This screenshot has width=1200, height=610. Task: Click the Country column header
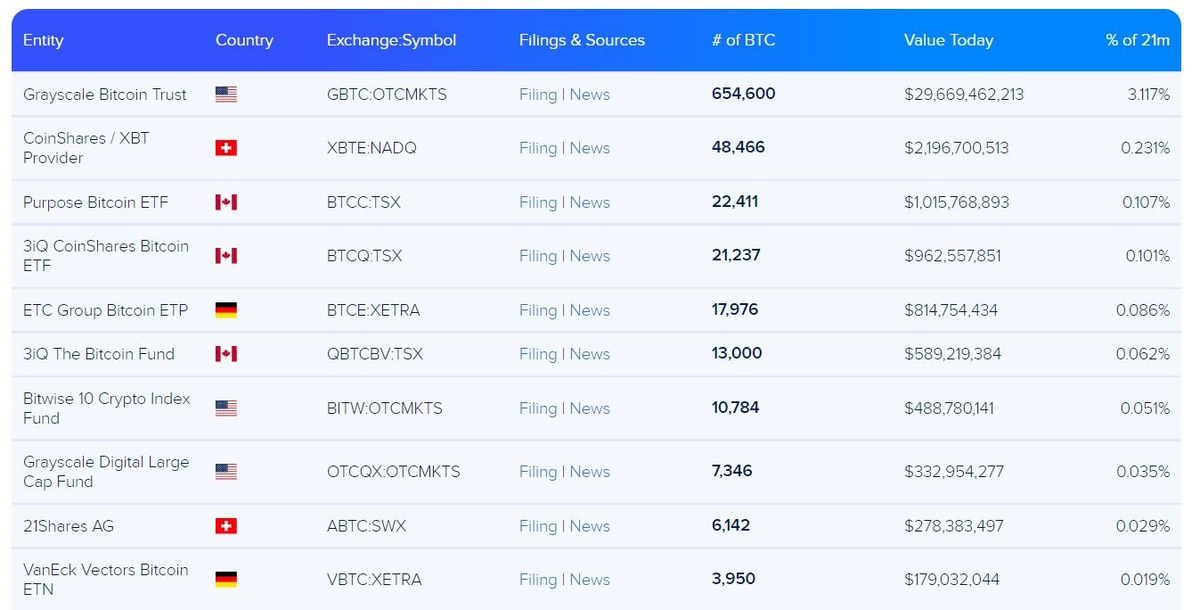(x=243, y=40)
